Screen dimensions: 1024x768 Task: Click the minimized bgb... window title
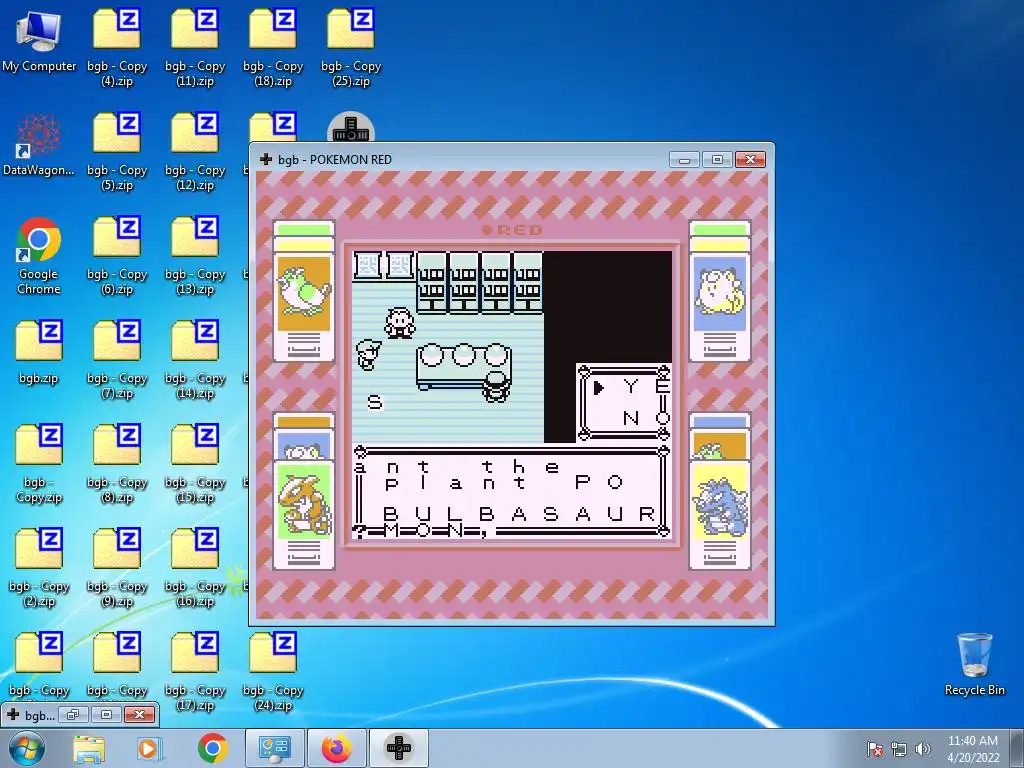click(x=40, y=715)
